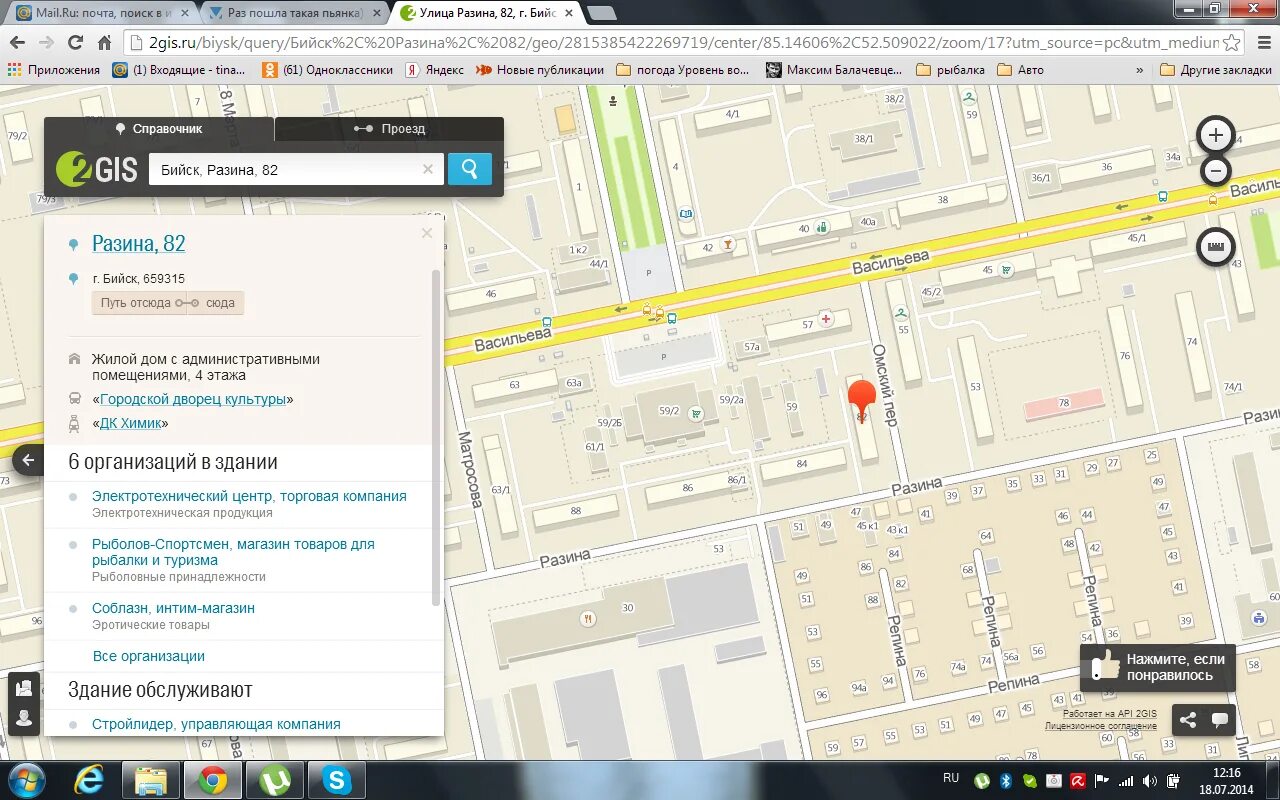Open Электротехнический центр, торговая компания
This screenshot has height=800, width=1280.
click(x=249, y=496)
